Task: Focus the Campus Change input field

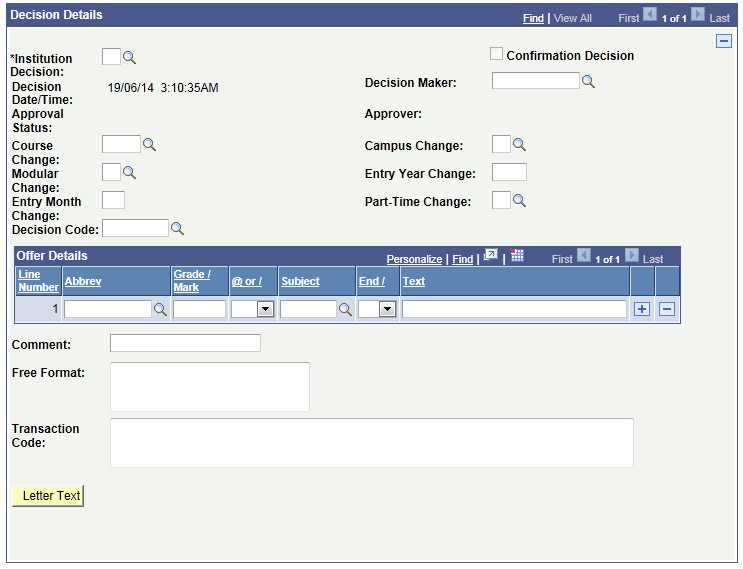Action: click(x=501, y=144)
